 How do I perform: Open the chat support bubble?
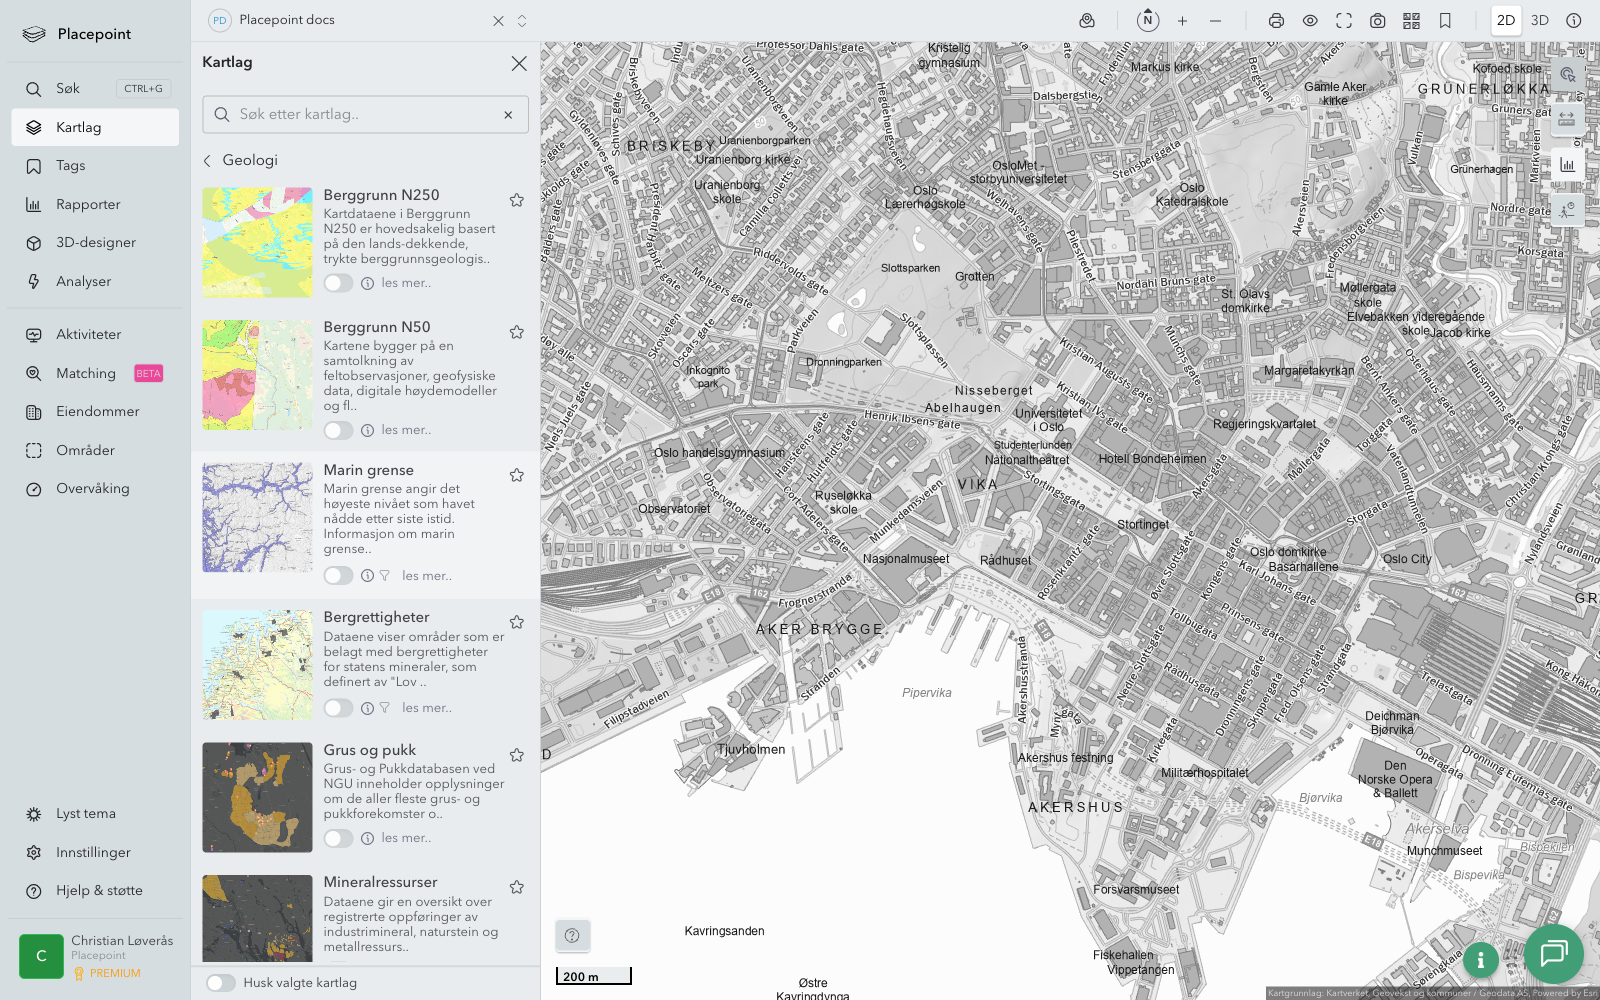(x=1553, y=953)
